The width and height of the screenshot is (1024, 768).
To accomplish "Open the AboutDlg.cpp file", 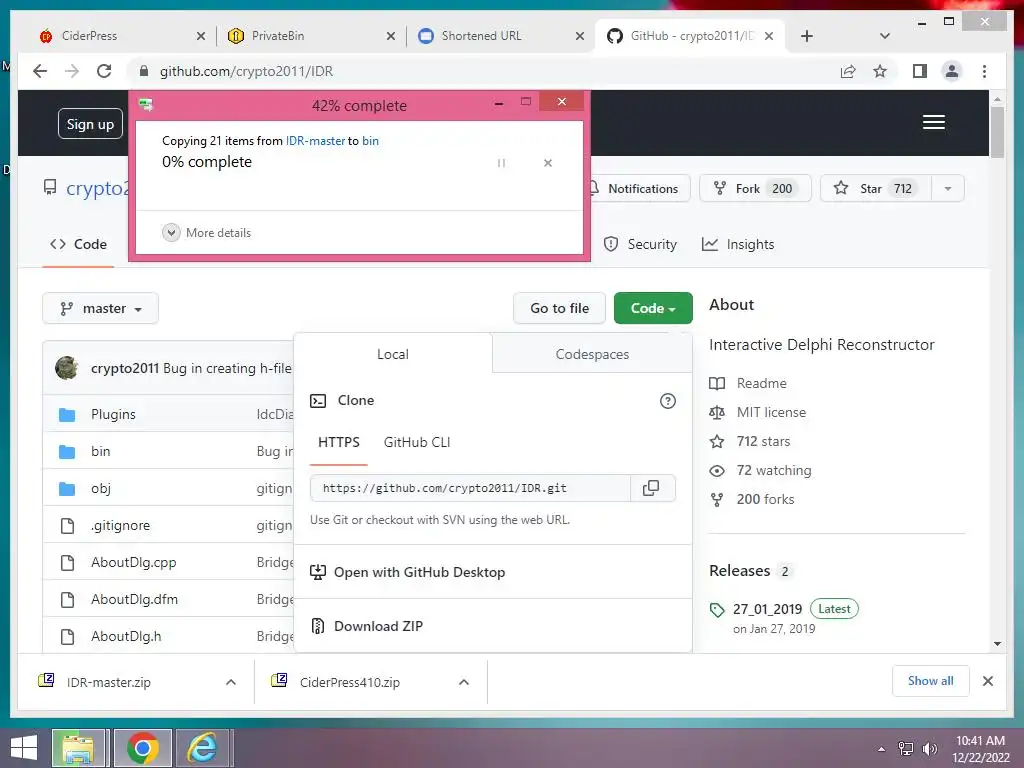I will coord(133,562).
